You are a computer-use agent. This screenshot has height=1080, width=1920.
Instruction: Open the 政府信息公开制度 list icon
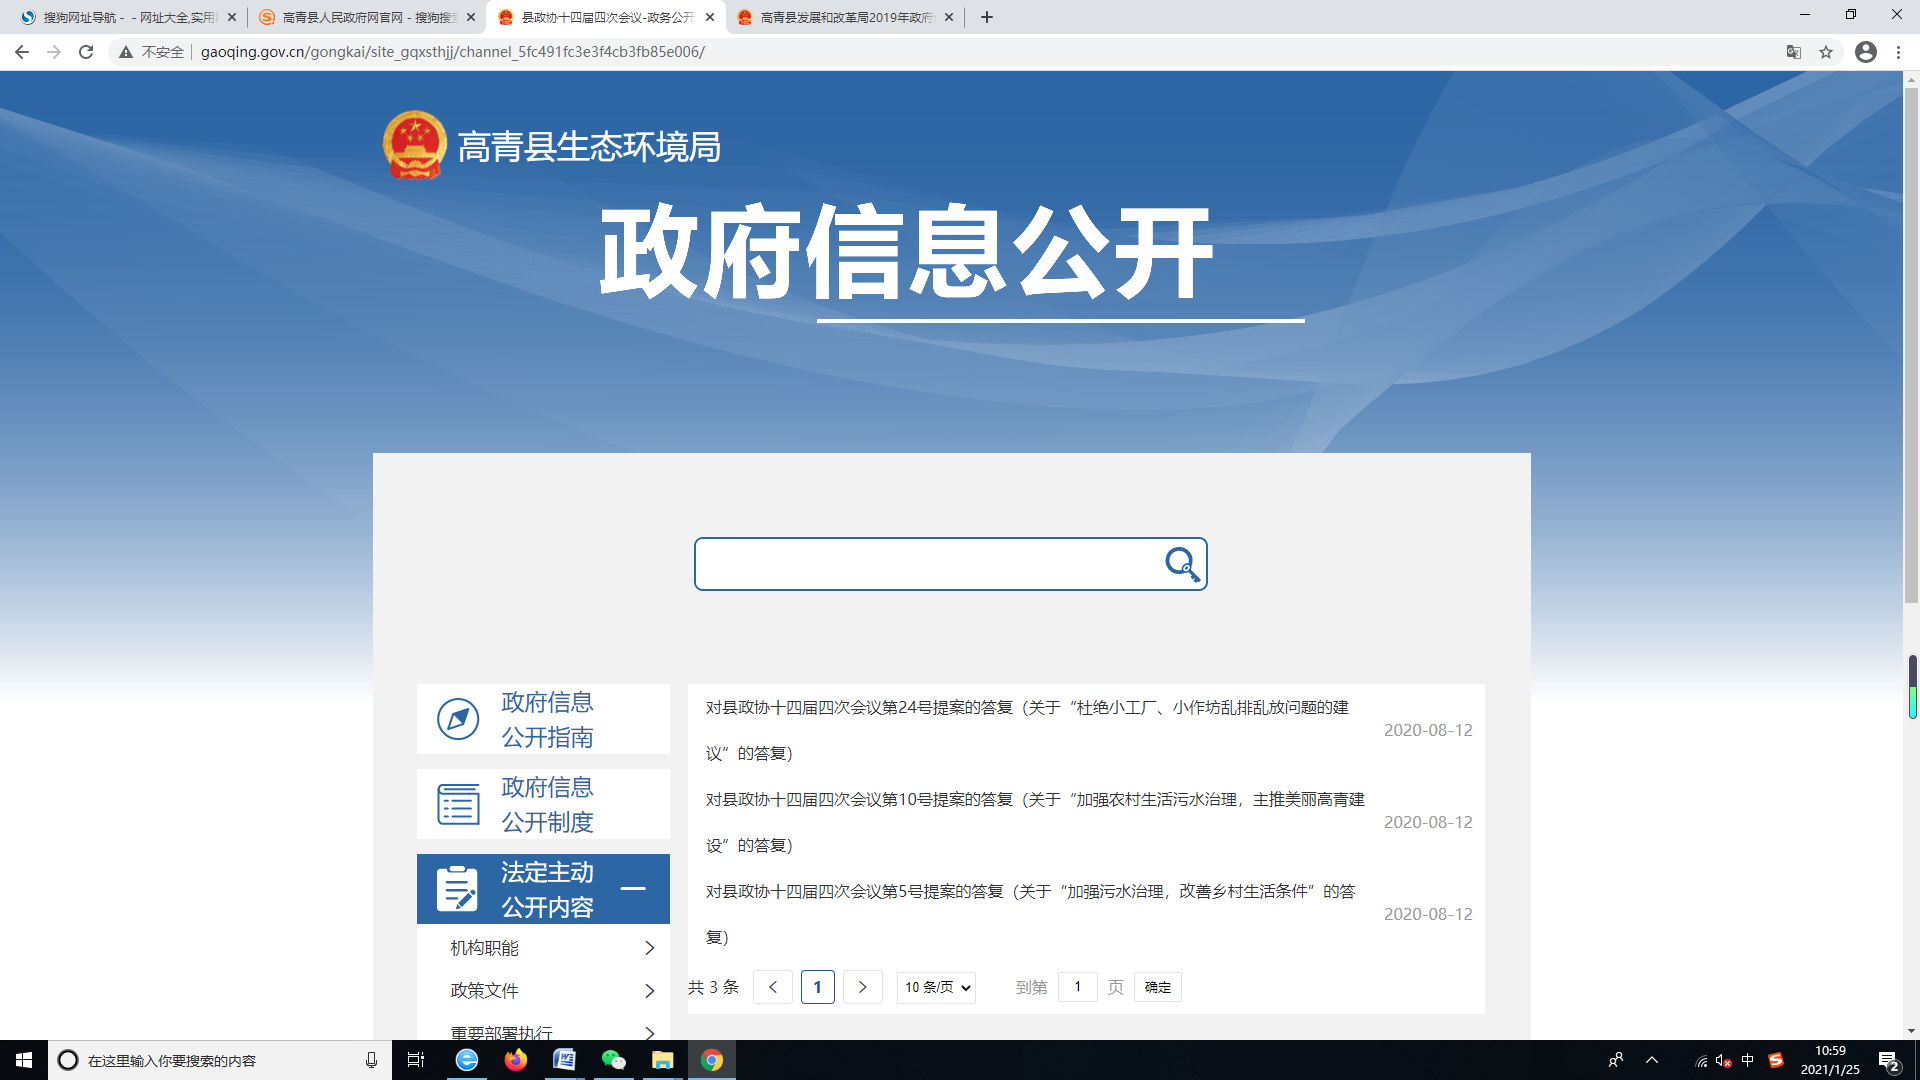pyautogui.click(x=458, y=804)
